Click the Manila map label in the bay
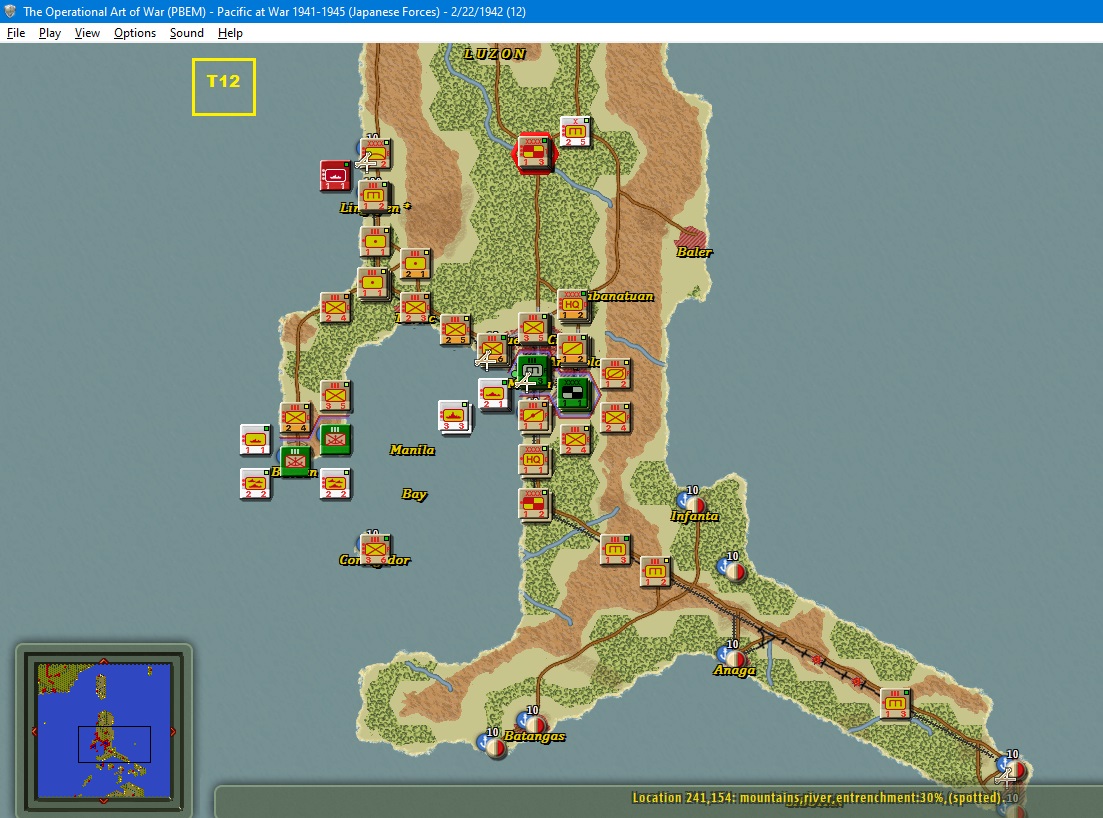 412,449
